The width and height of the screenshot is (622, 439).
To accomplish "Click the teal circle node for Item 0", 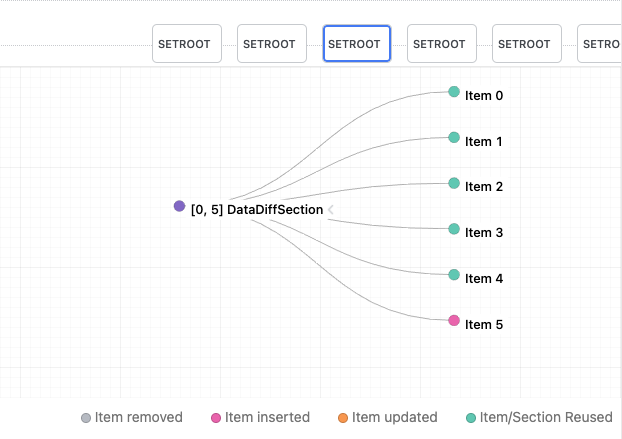I will [x=454, y=92].
